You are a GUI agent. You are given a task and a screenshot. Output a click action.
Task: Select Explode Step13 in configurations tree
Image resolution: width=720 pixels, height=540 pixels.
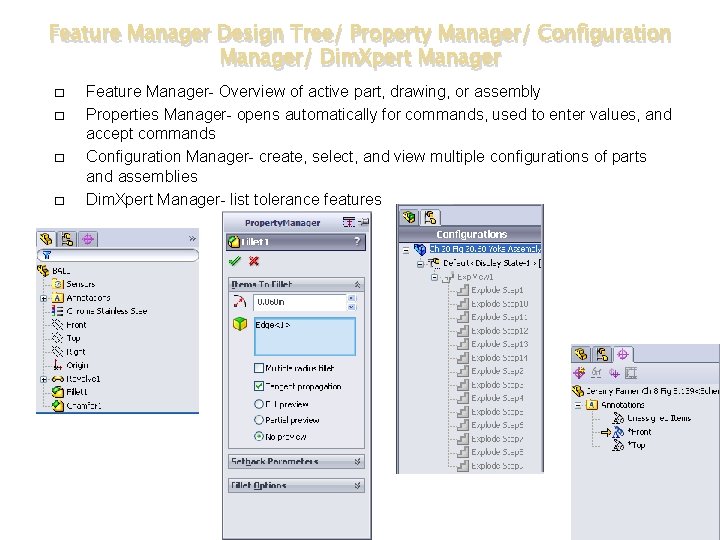pos(493,344)
